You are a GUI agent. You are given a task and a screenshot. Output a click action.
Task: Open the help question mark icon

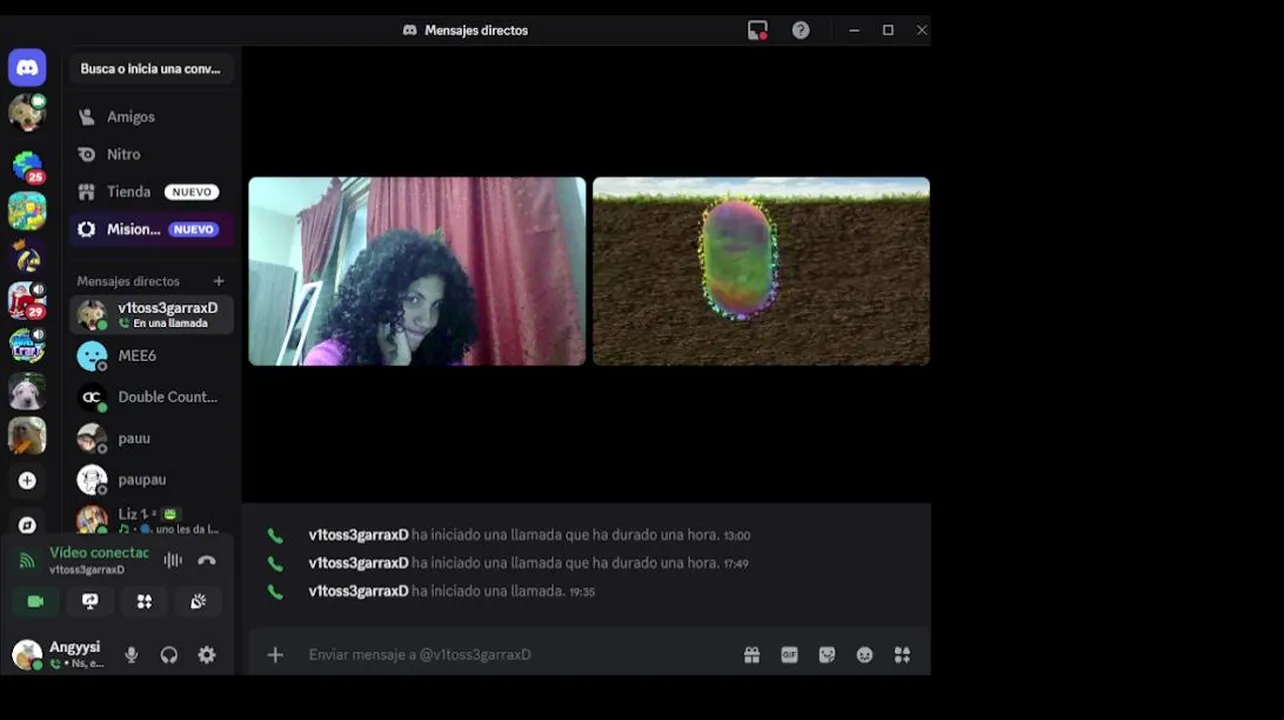tap(801, 30)
